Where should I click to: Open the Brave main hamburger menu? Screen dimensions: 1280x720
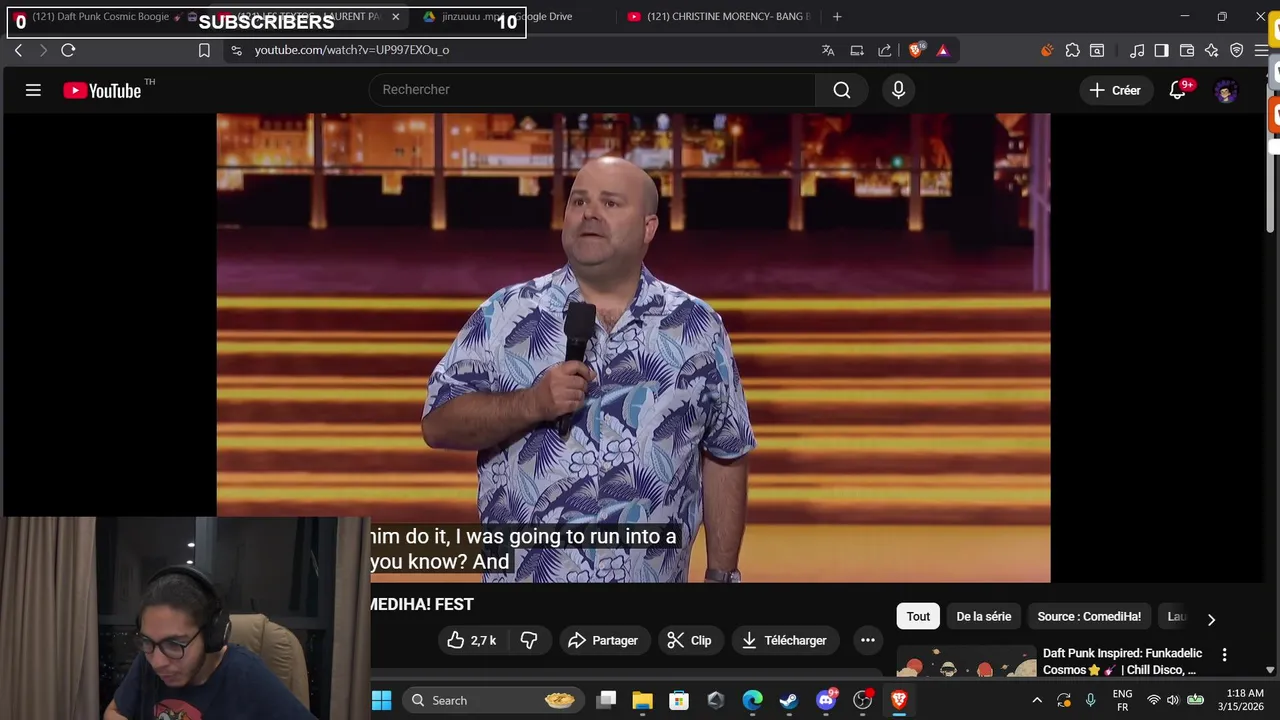tap(1261, 50)
